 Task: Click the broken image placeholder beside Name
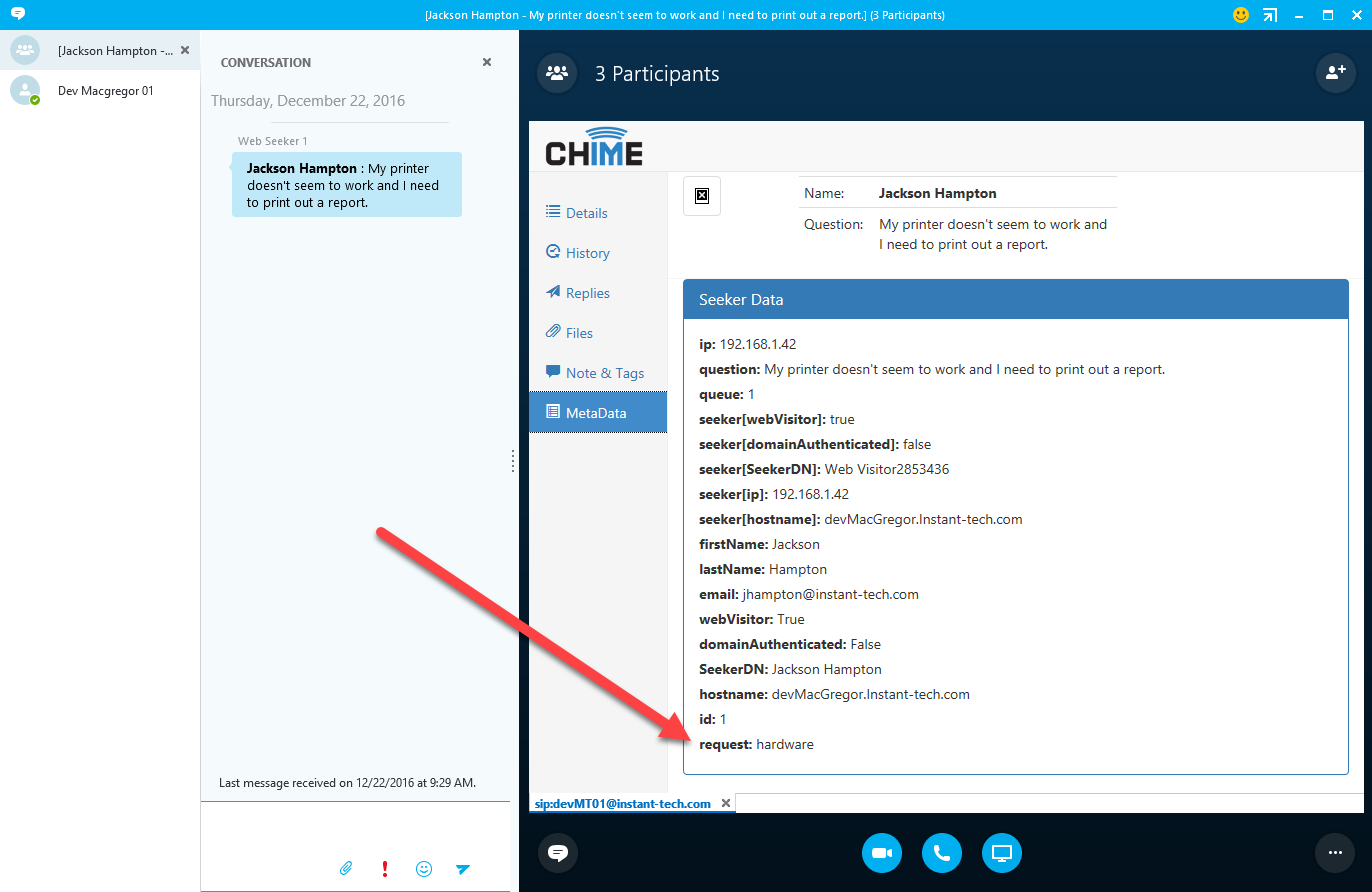[x=702, y=195]
